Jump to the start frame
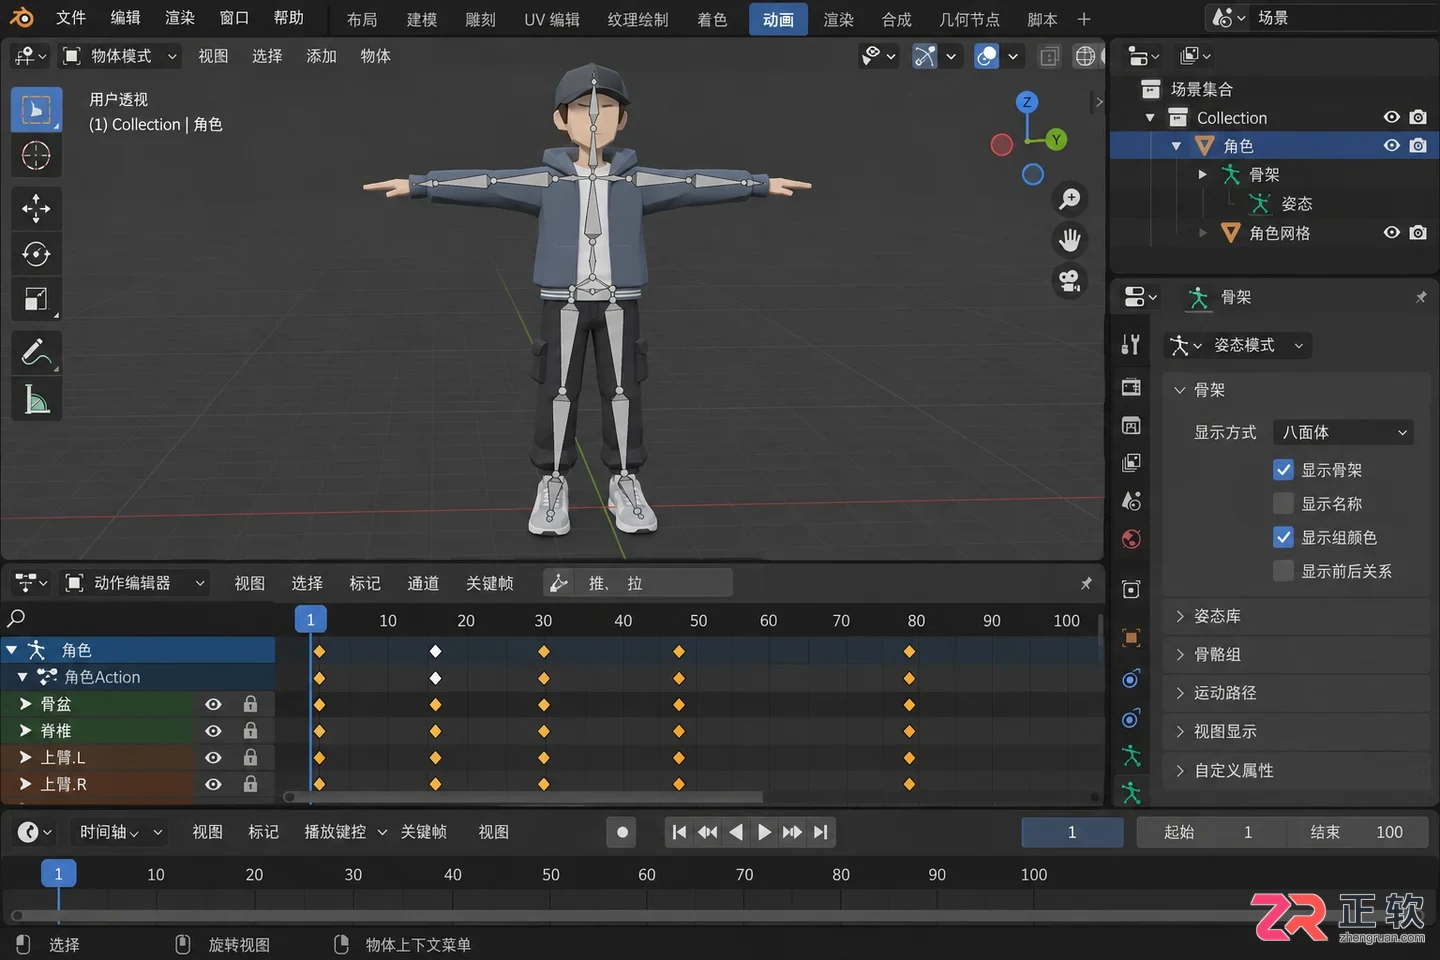This screenshot has height=960, width=1440. [680, 832]
